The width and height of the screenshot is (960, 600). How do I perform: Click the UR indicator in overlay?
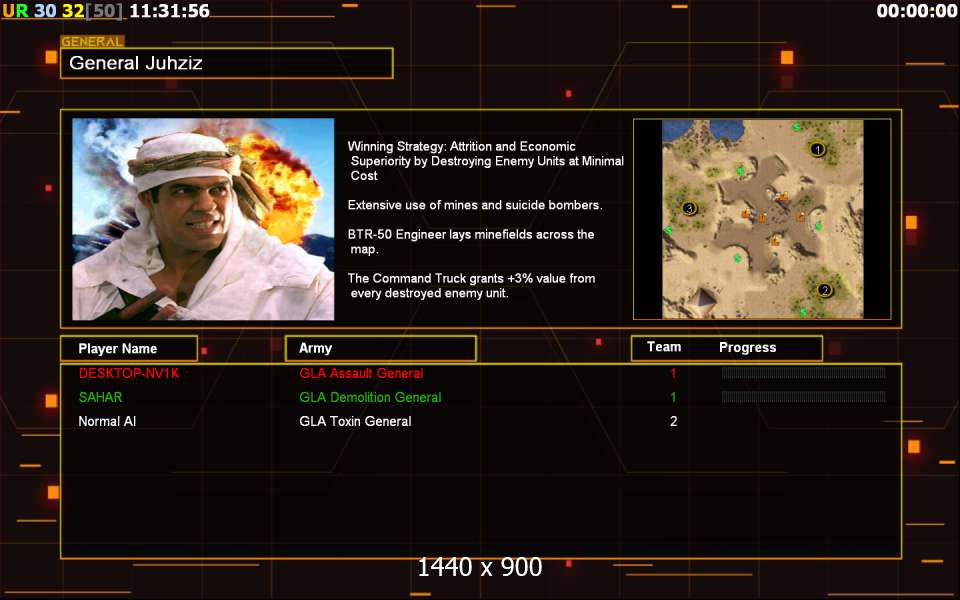click(15, 10)
